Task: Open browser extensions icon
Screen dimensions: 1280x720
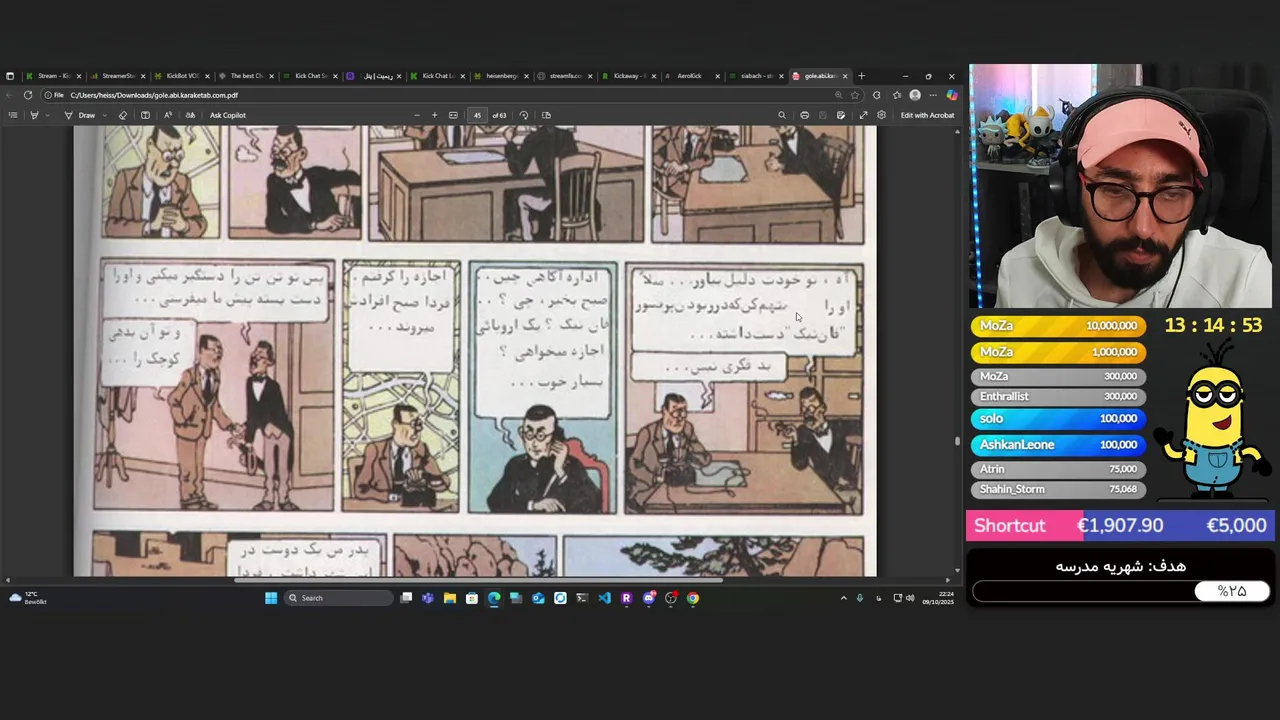Action: (x=877, y=95)
